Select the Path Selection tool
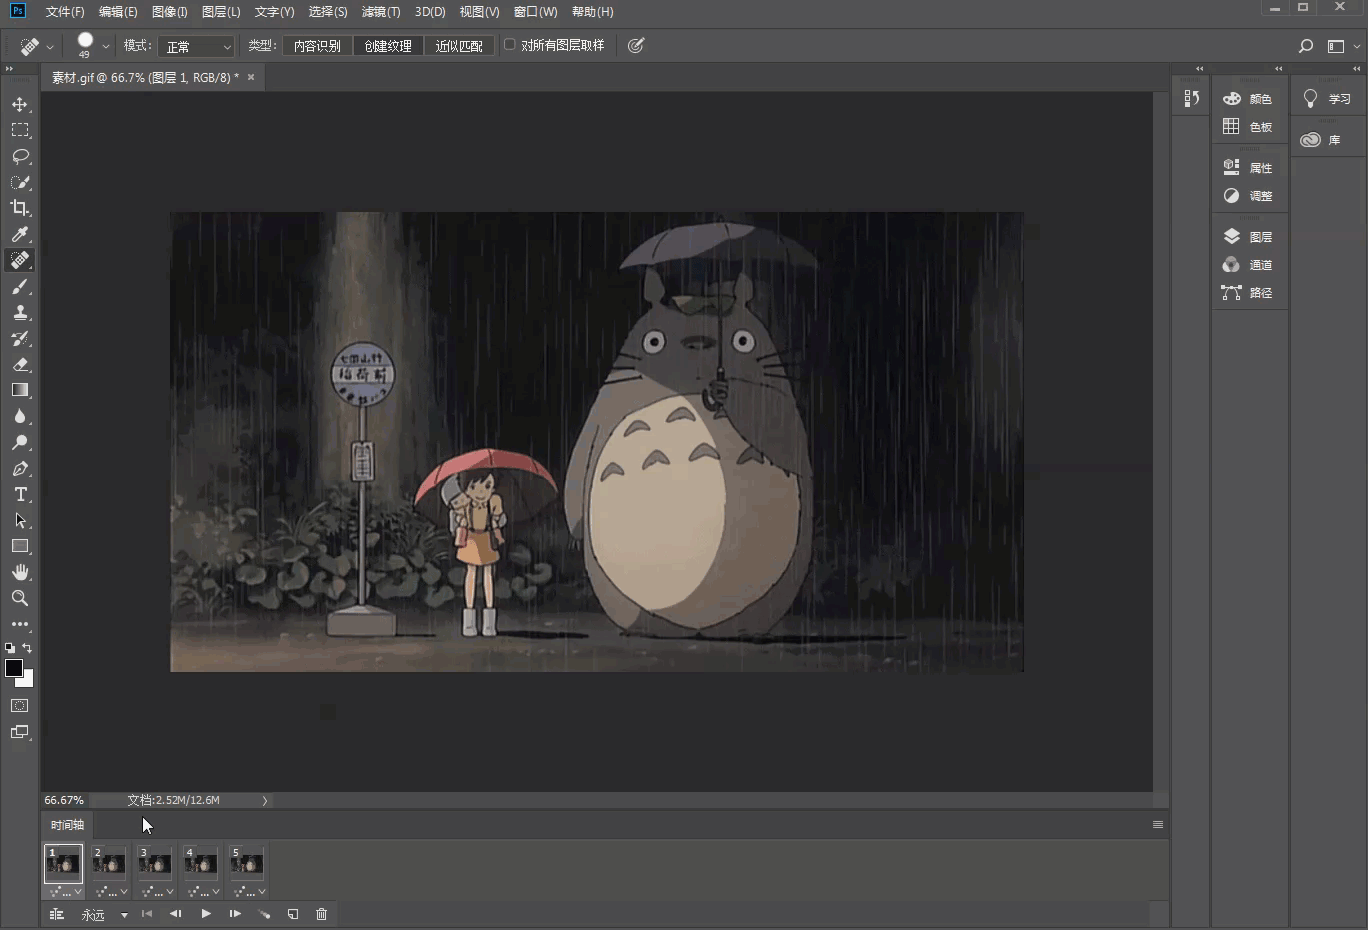The image size is (1368, 930). point(20,520)
